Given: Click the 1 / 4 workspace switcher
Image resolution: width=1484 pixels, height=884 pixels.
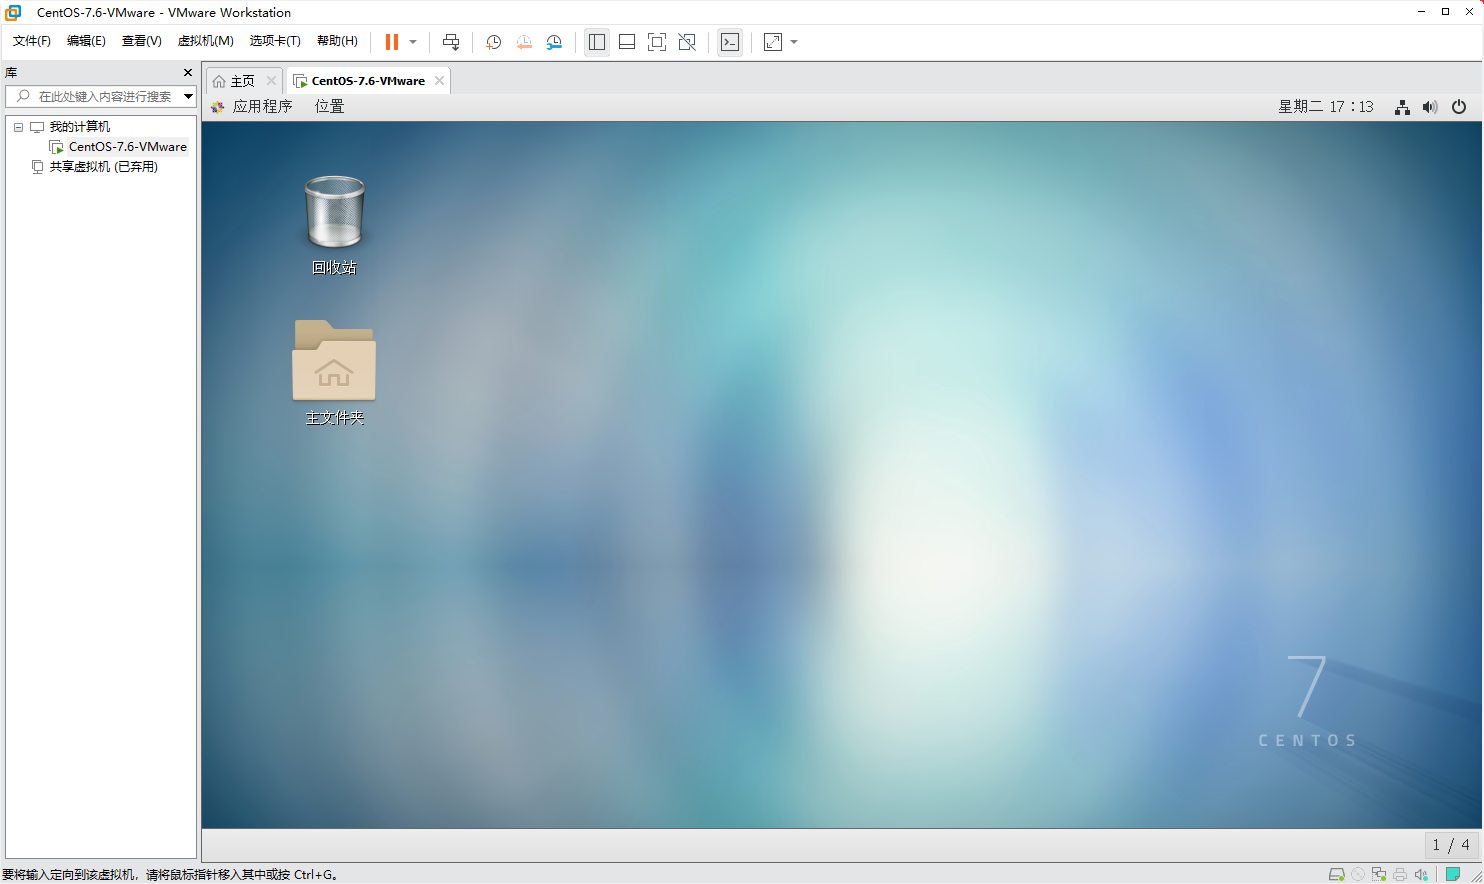Looking at the screenshot, I should [1451, 845].
